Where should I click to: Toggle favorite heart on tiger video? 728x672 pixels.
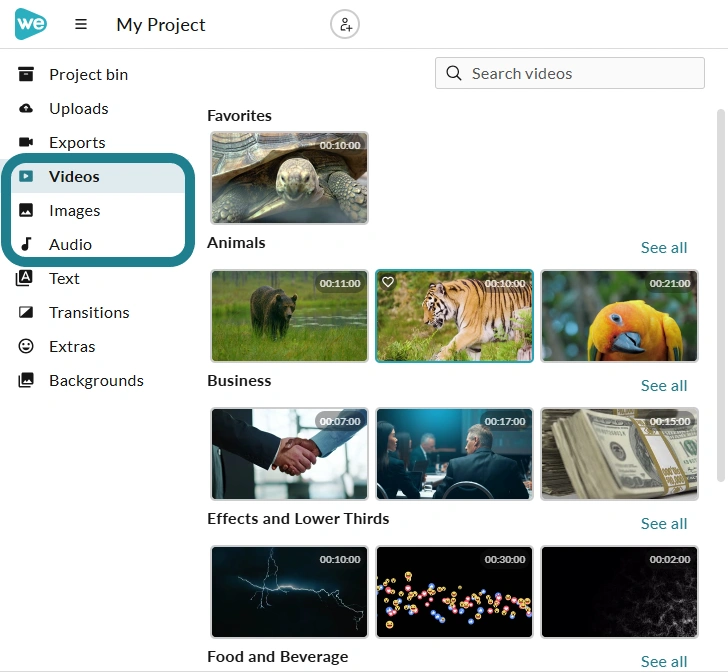click(388, 282)
